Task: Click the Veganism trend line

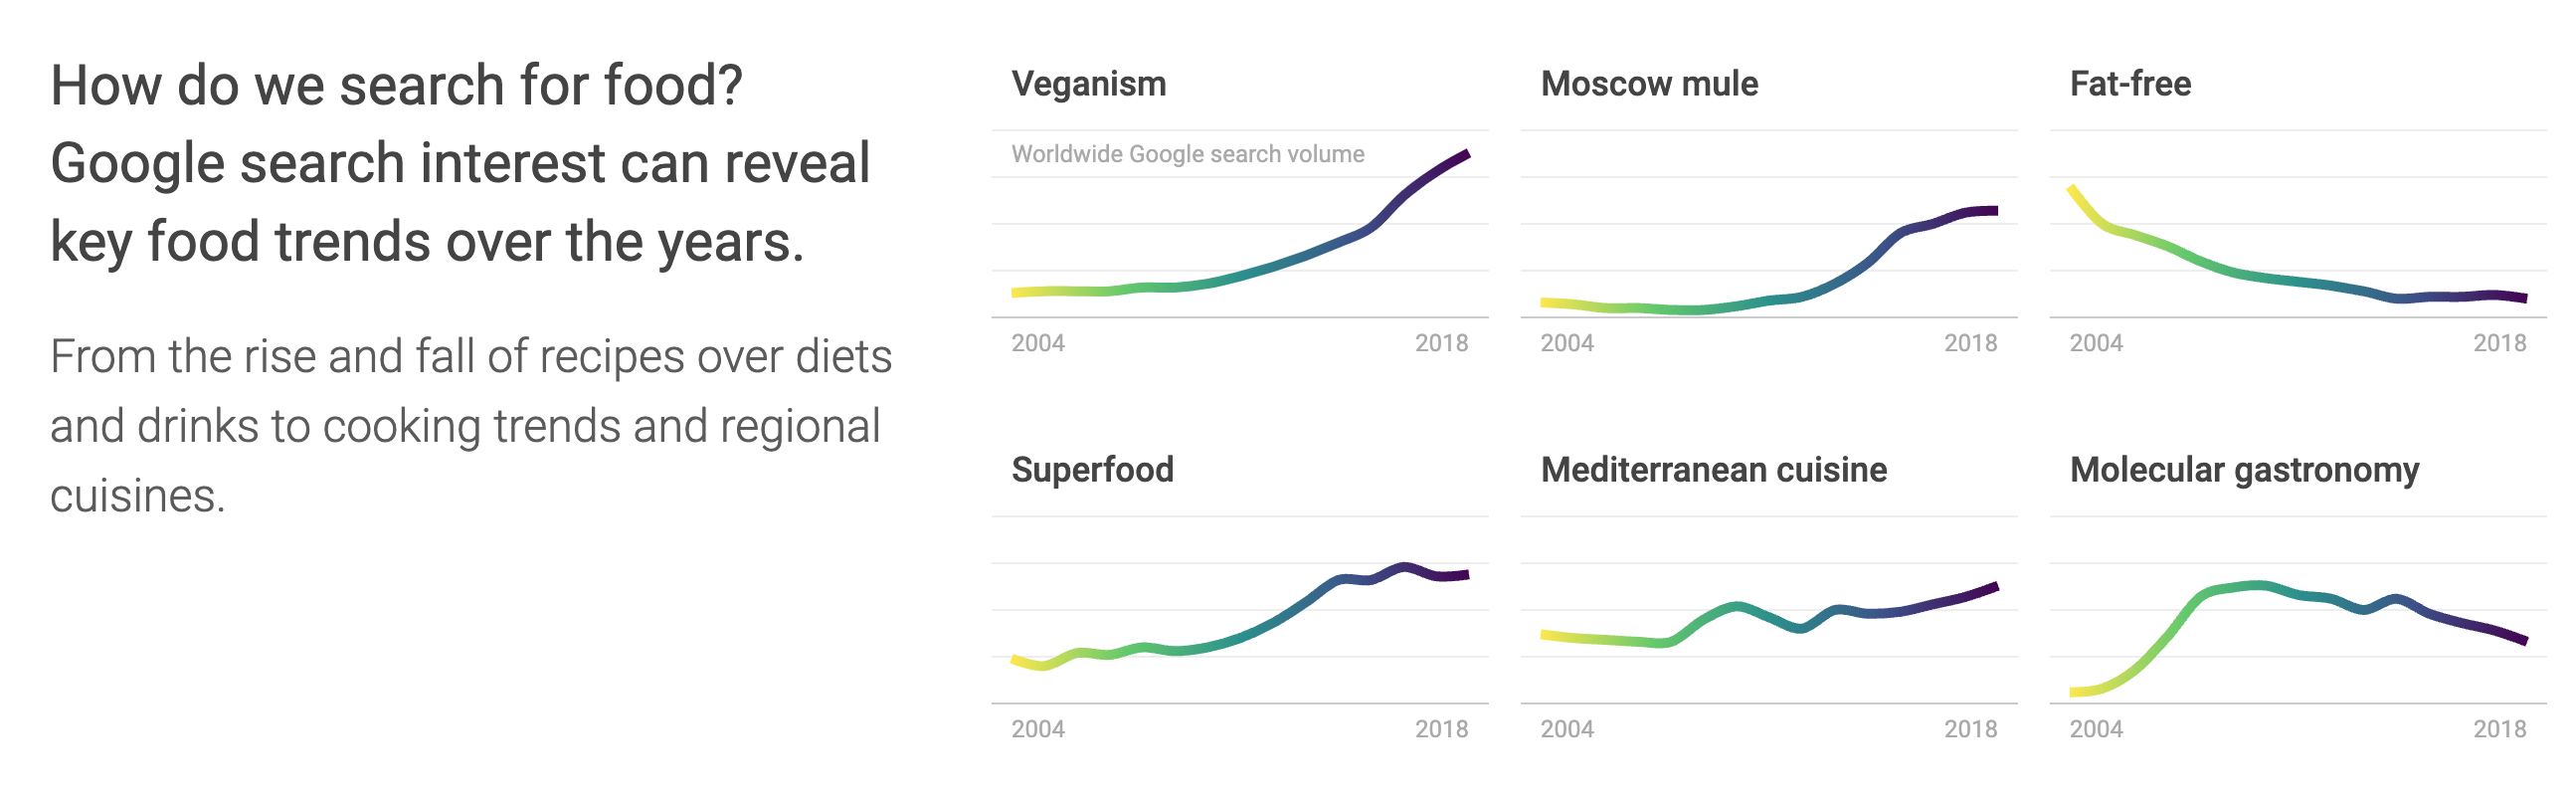Action: (1300, 257)
